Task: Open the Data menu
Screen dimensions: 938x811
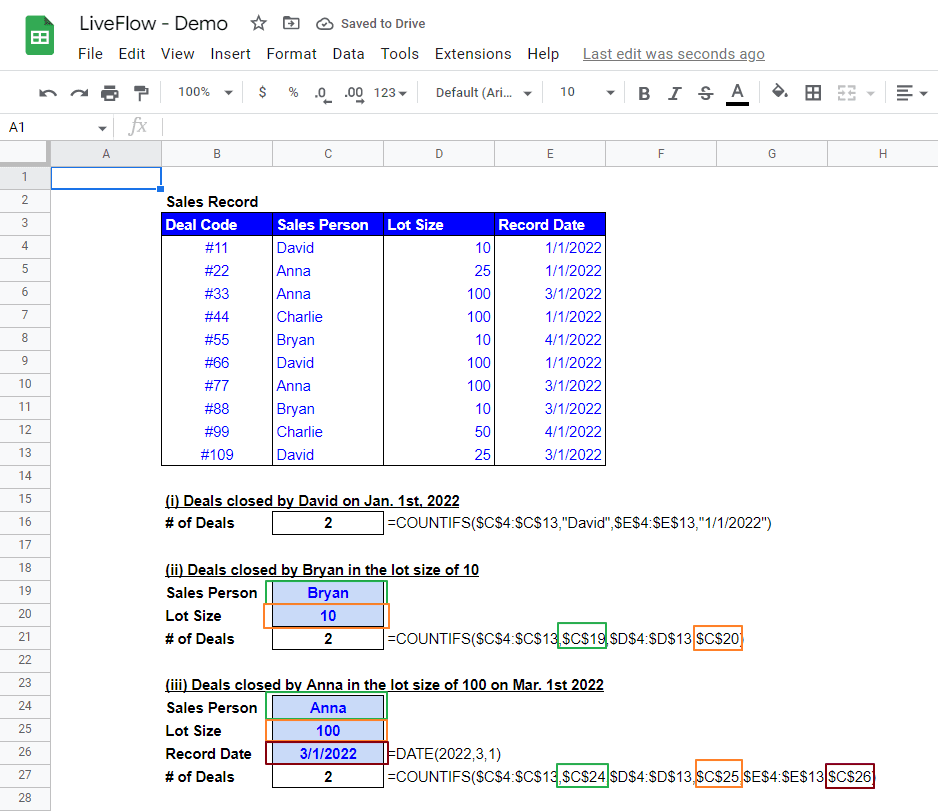Action: pos(348,54)
